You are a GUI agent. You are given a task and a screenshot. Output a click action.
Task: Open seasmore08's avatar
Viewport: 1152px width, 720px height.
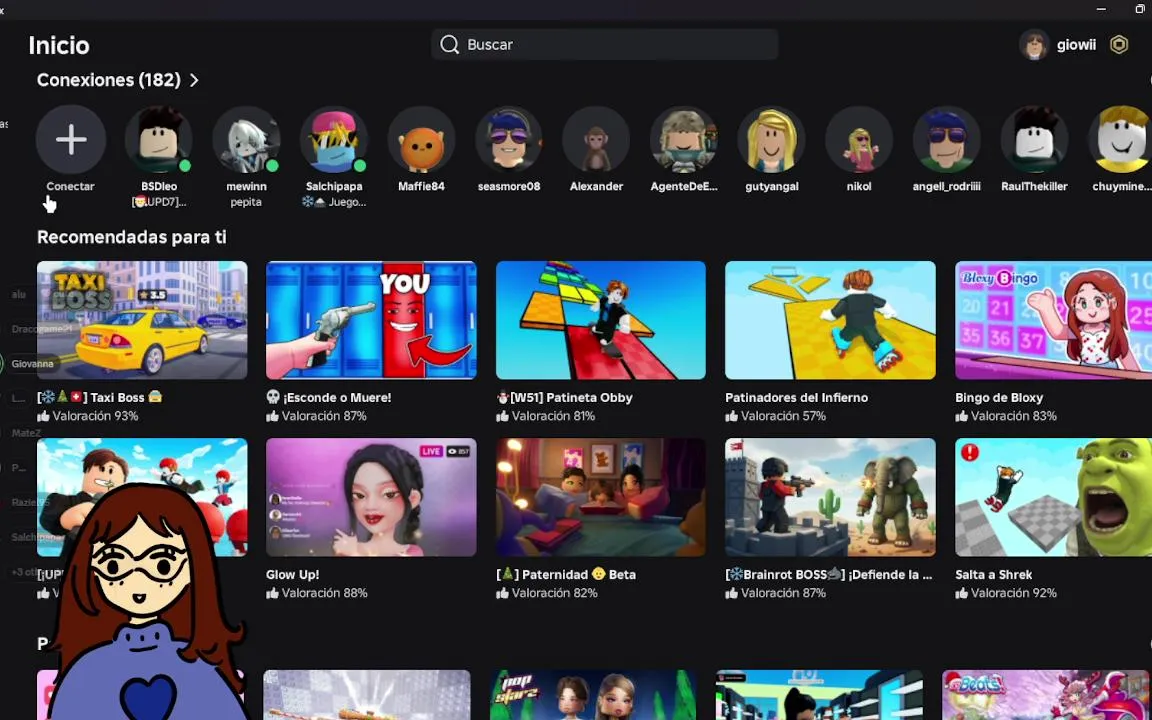pos(508,140)
